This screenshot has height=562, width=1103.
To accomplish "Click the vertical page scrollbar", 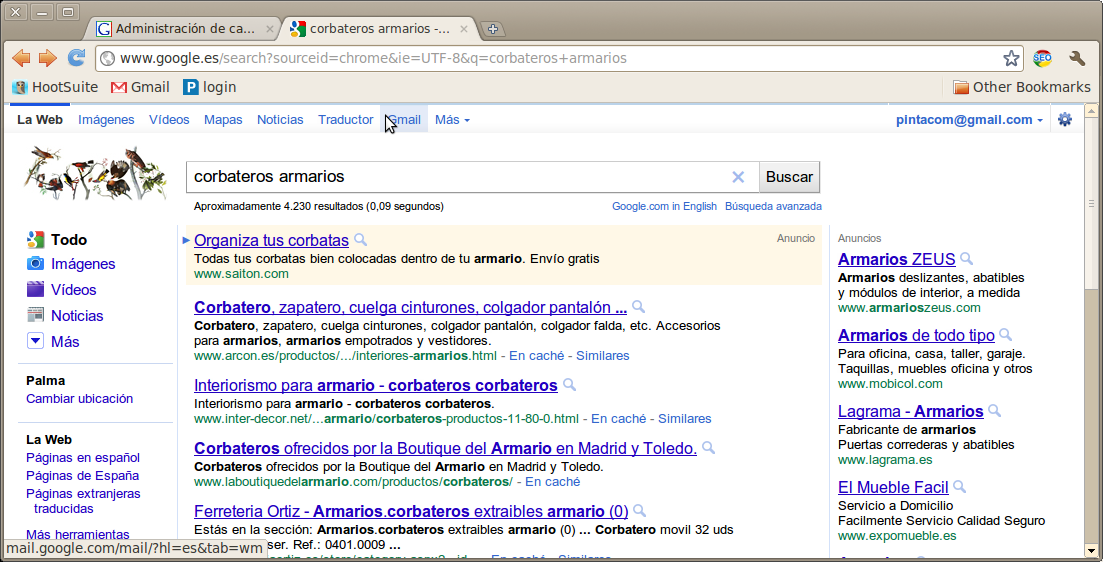I will coord(1090,300).
